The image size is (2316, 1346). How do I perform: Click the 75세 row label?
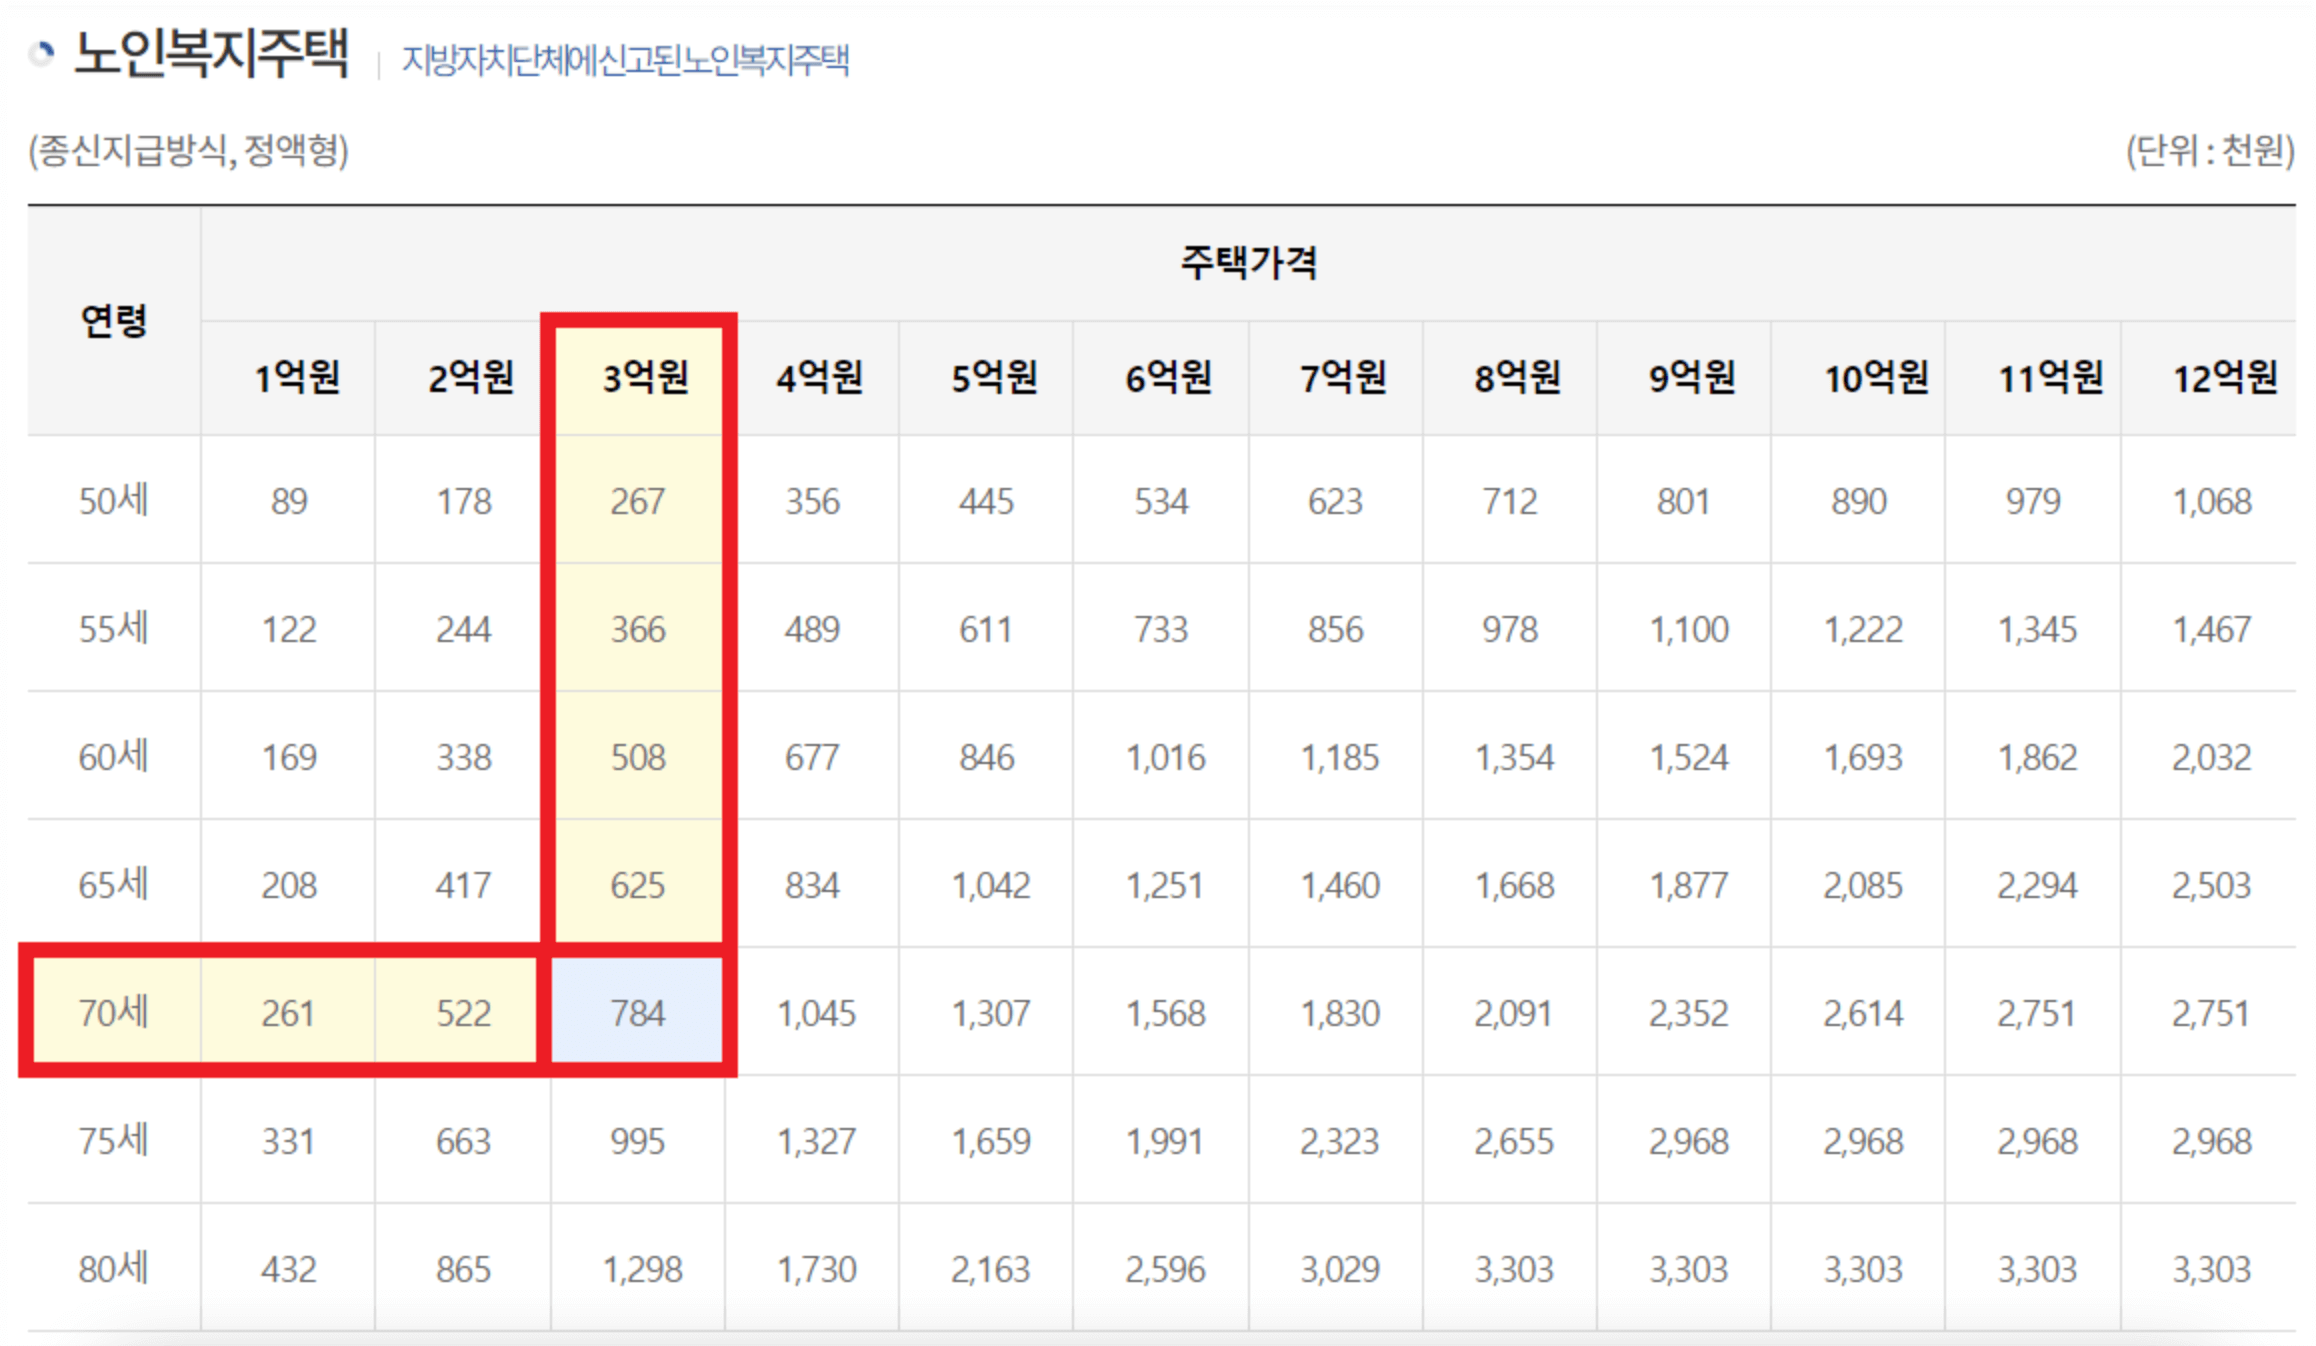[x=114, y=1140]
